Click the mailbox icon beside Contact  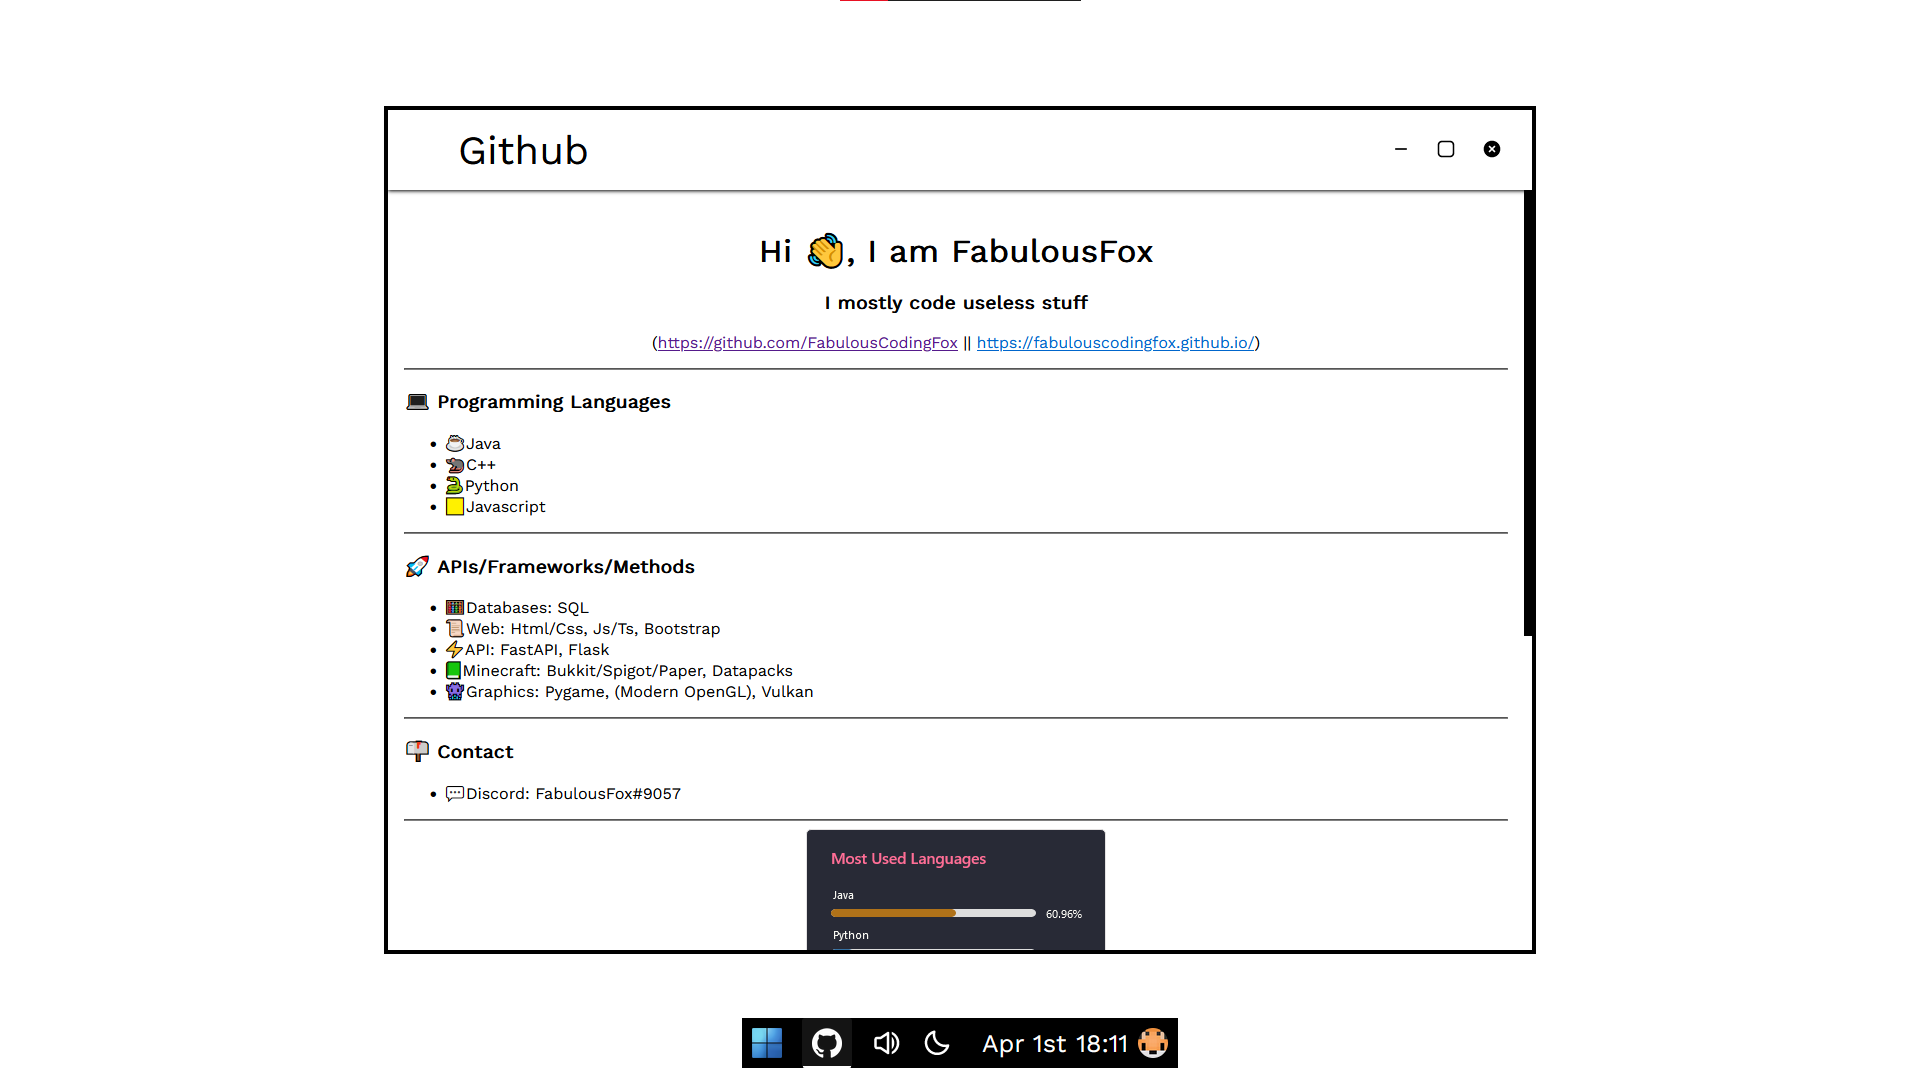point(417,751)
